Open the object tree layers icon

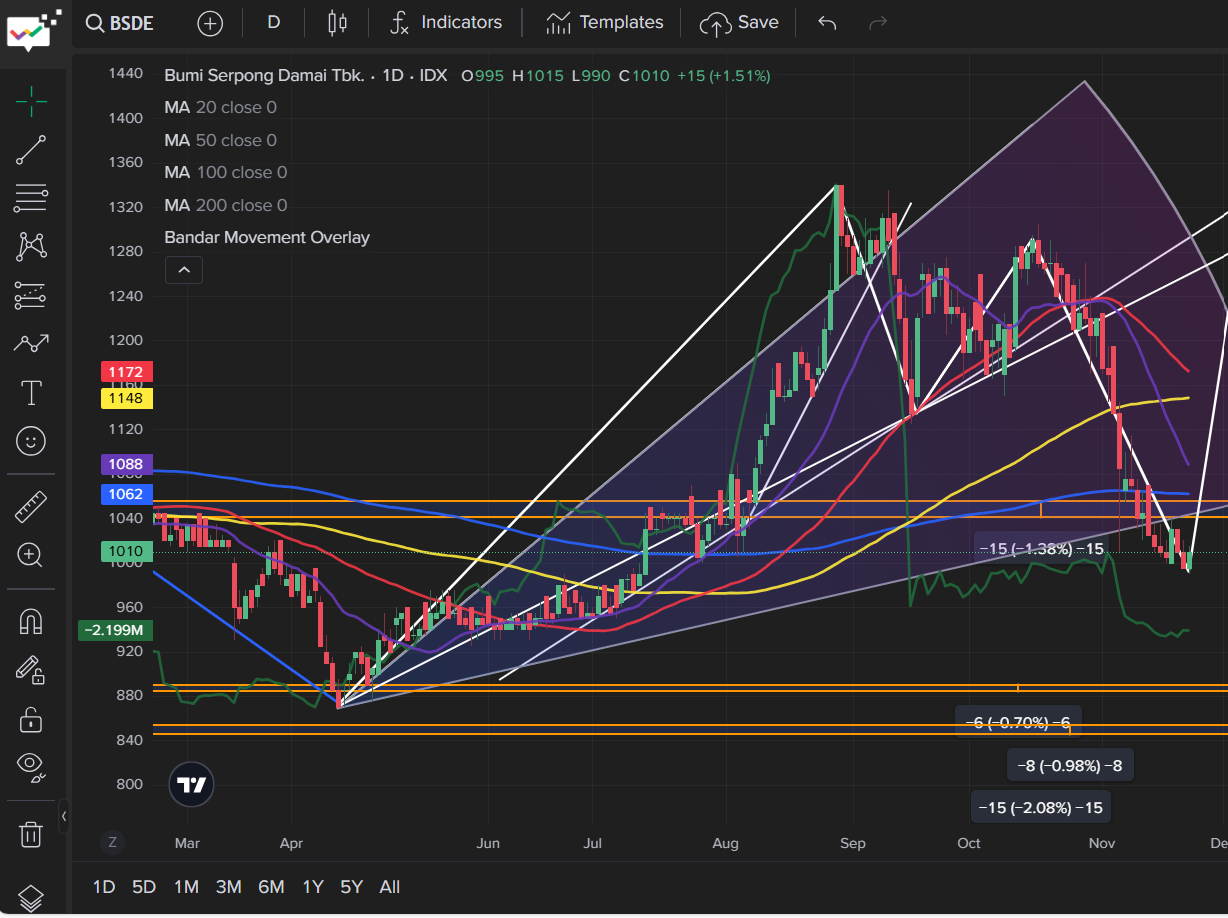[30, 897]
